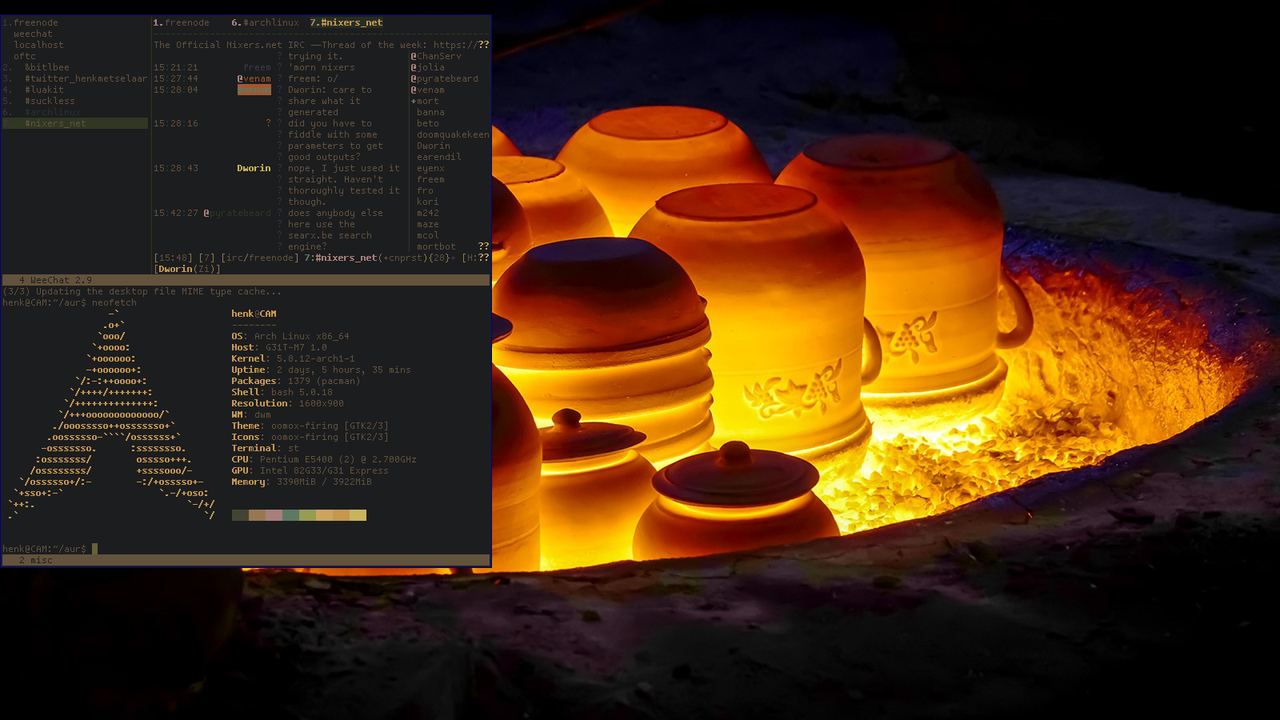Click the 'neofetch' command text
Viewport: 1280px width, 720px height.
point(114,303)
